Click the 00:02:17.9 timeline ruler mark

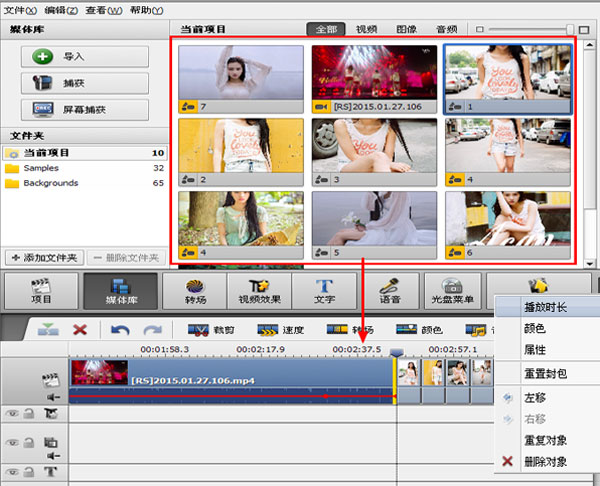(260, 349)
